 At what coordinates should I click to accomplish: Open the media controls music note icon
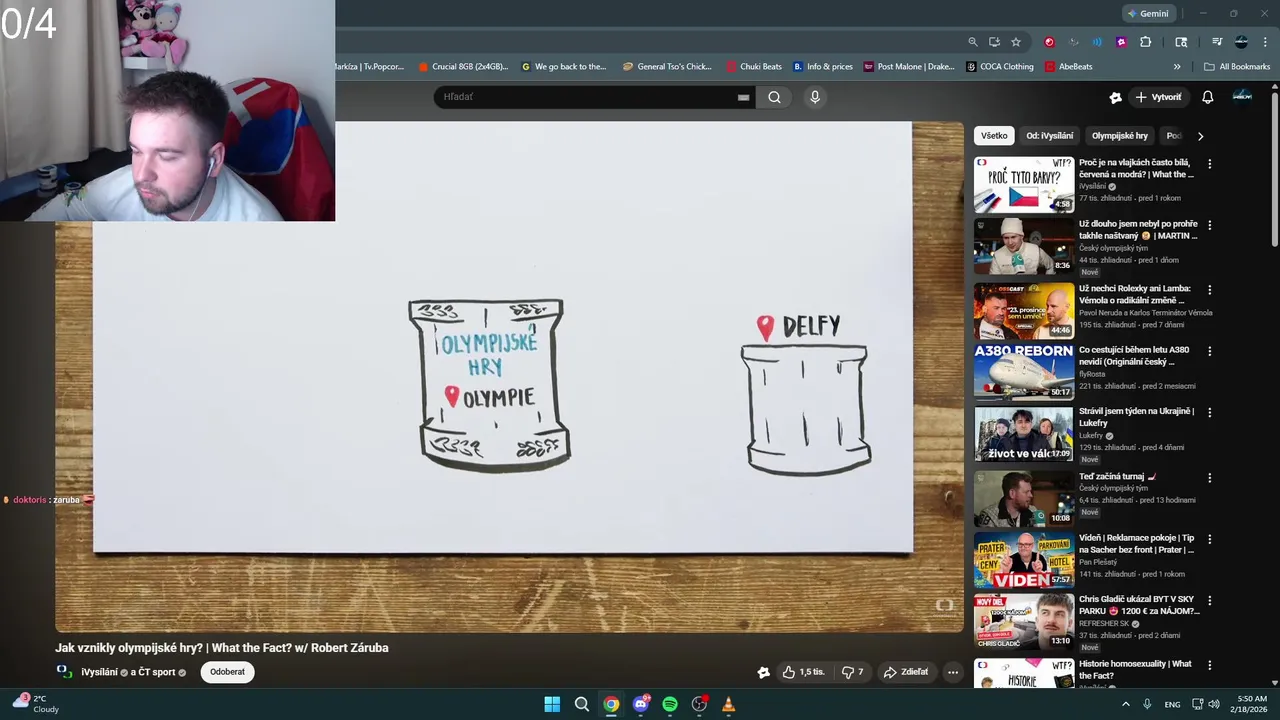1217,42
